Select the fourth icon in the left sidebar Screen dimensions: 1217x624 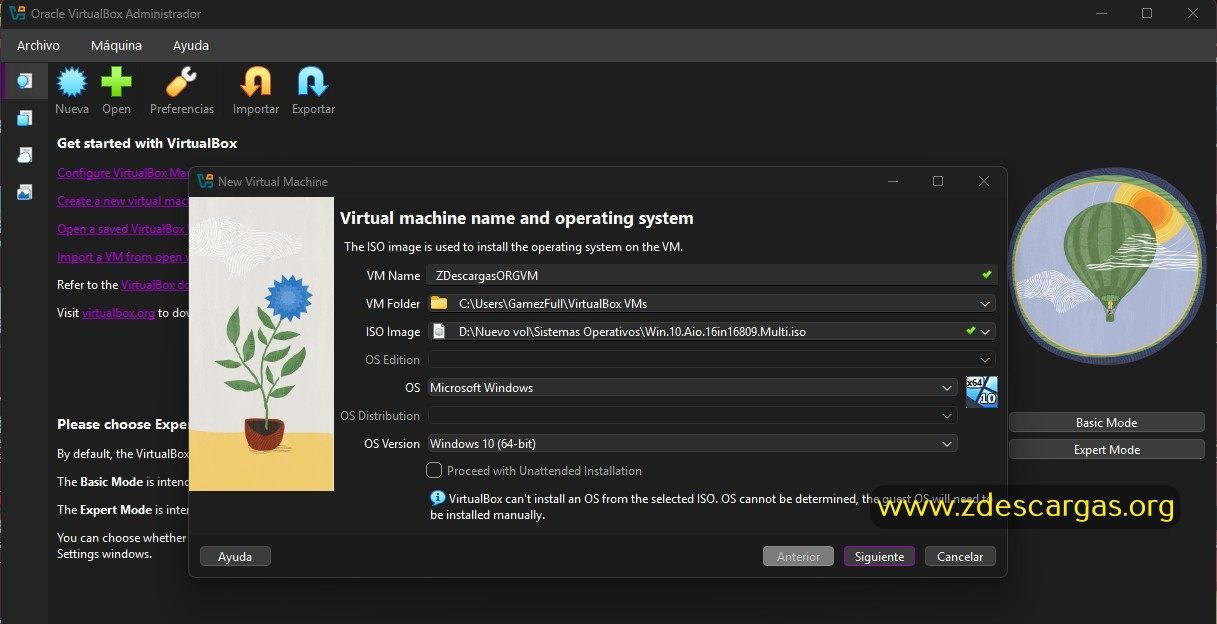click(24, 192)
